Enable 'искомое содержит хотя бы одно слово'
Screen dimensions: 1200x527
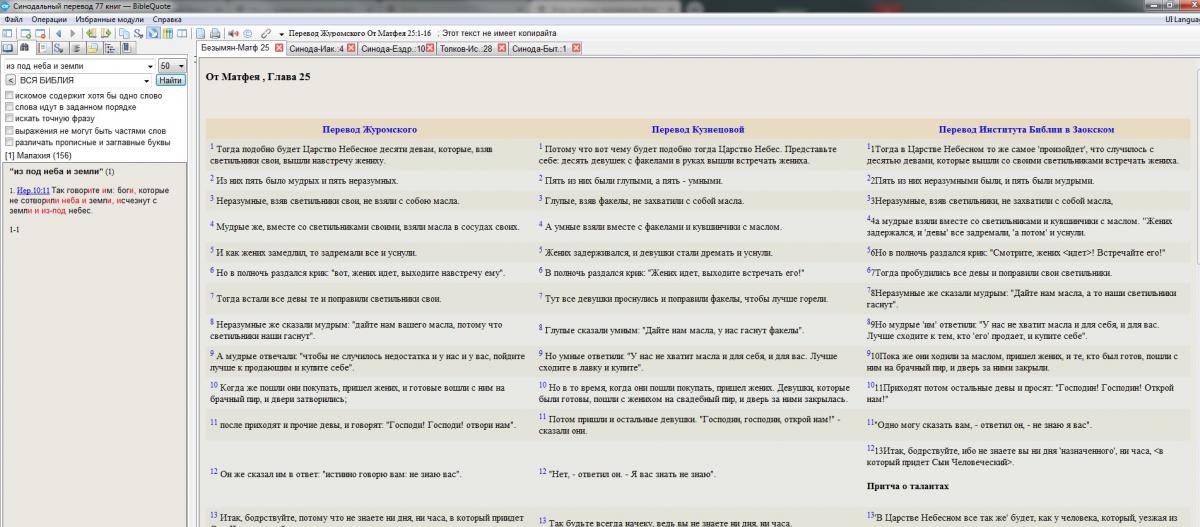10,96
